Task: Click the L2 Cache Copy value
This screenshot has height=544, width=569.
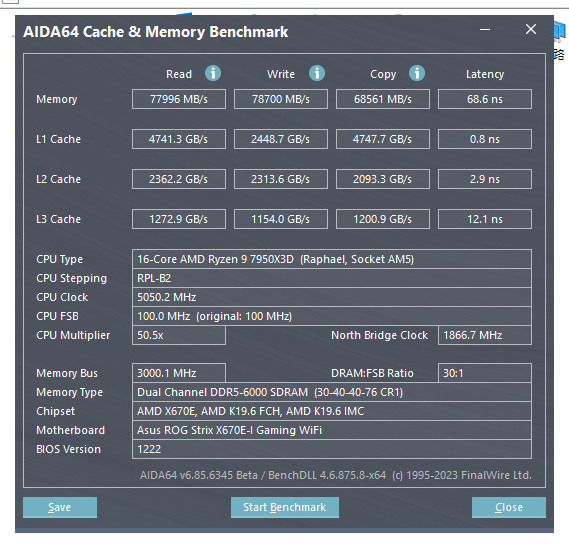Action: (383, 179)
